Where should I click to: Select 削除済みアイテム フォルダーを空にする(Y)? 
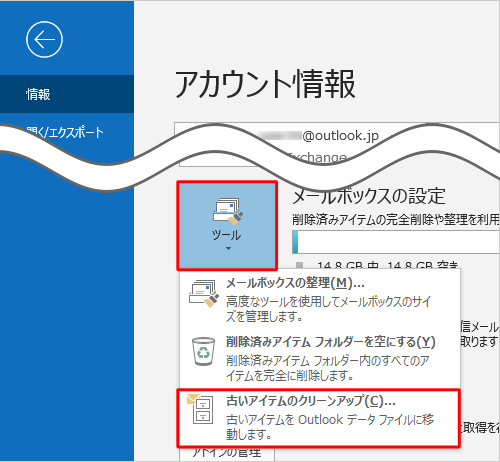(x=319, y=358)
